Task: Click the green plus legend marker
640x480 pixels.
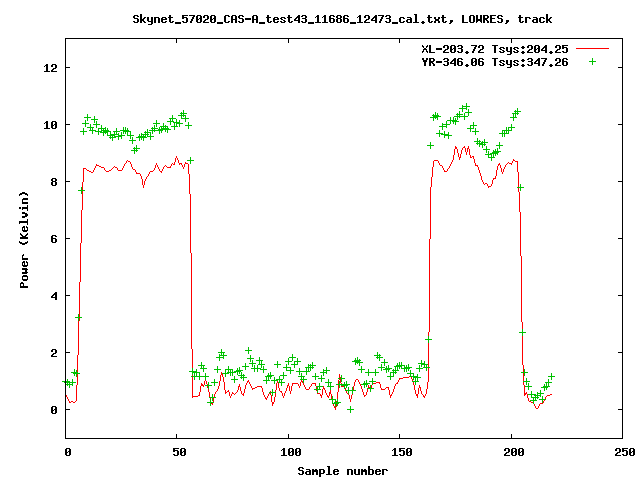Action: pyautogui.click(x=592, y=62)
